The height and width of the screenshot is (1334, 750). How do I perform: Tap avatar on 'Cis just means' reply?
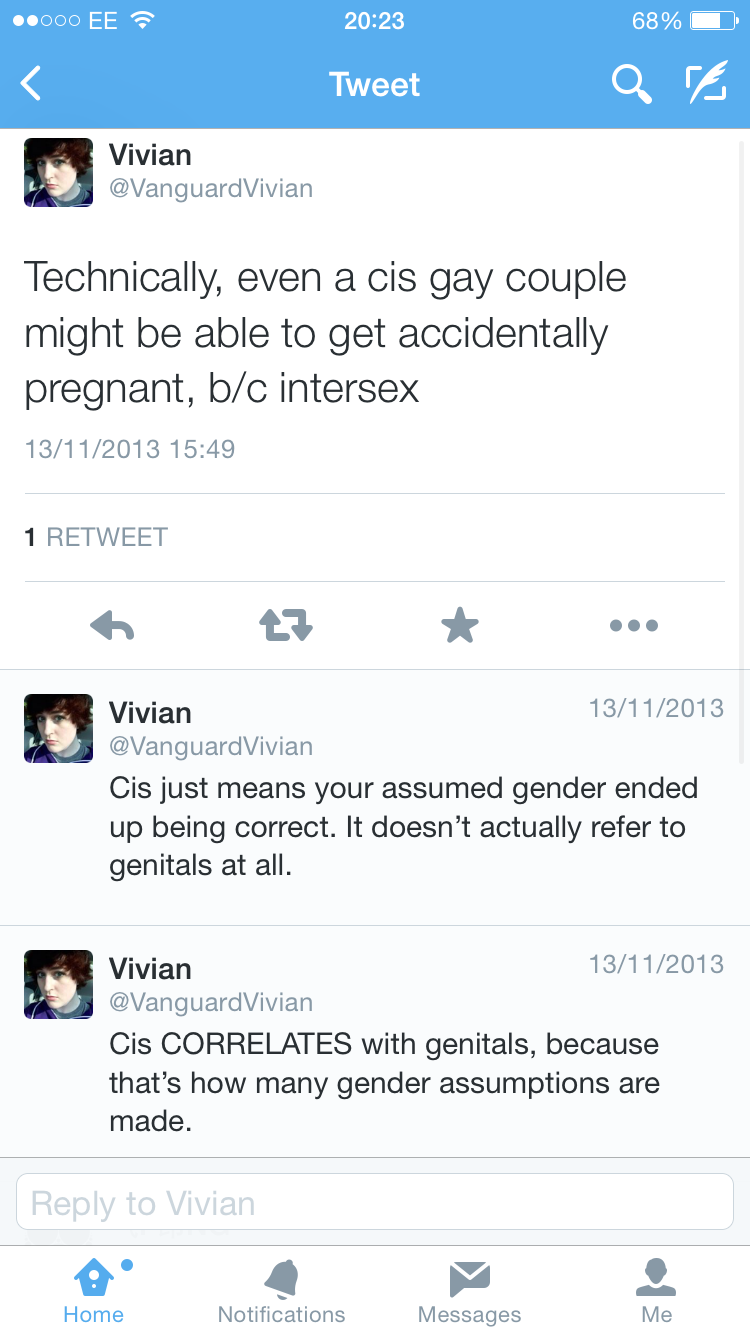(x=58, y=728)
